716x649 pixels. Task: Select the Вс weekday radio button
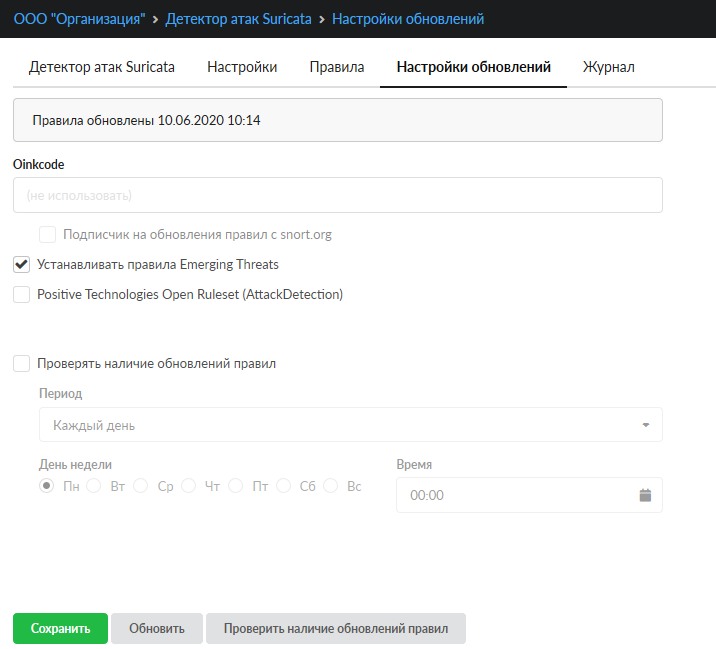(x=331, y=485)
